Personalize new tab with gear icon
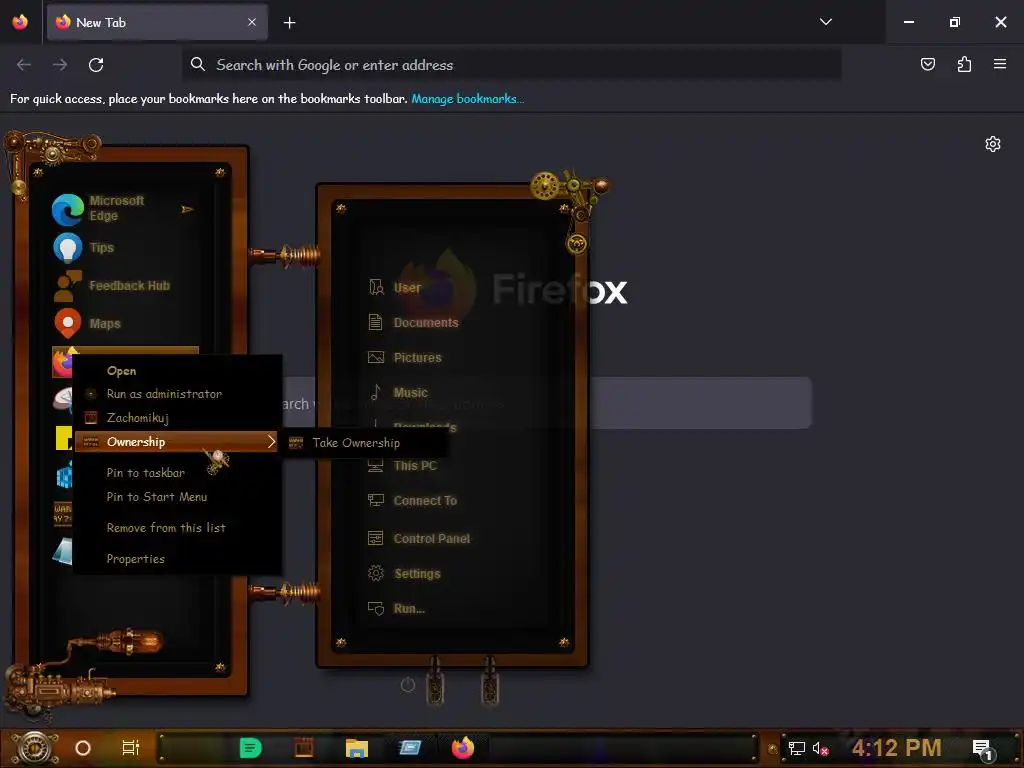Image resolution: width=1024 pixels, height=768 pixels. (x=993, y=144)
